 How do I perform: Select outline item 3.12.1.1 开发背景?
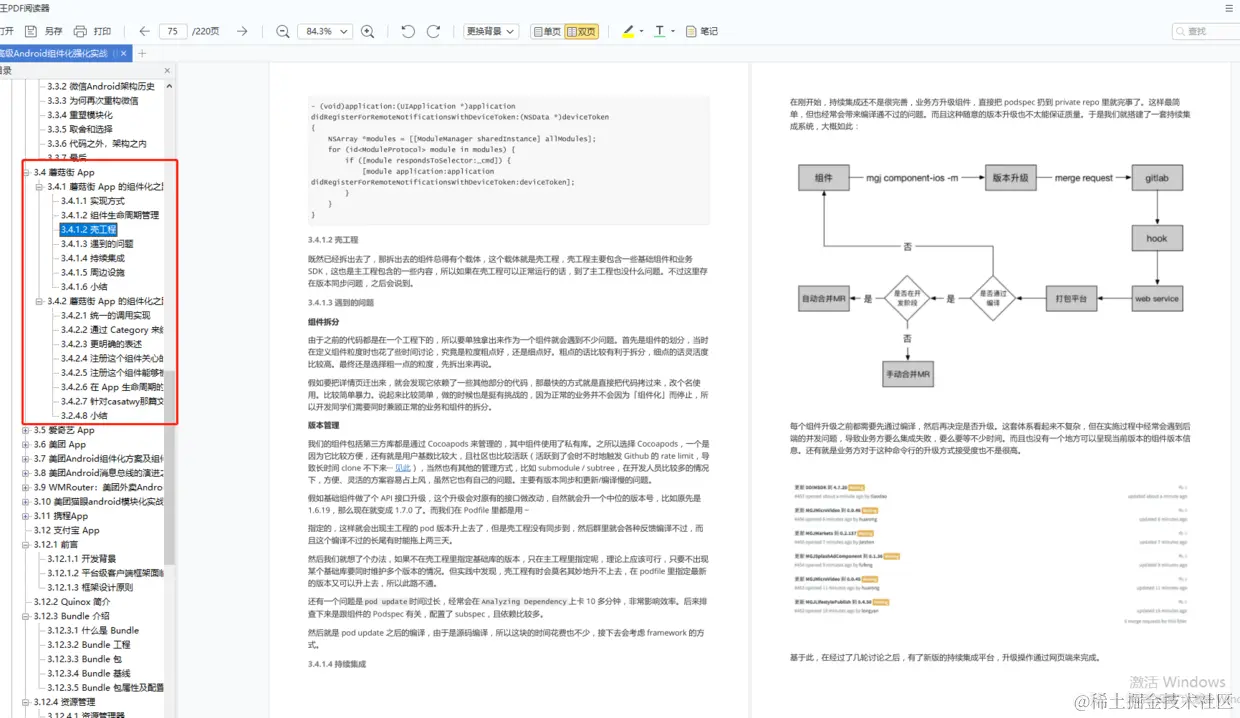(x=82, y=559)
